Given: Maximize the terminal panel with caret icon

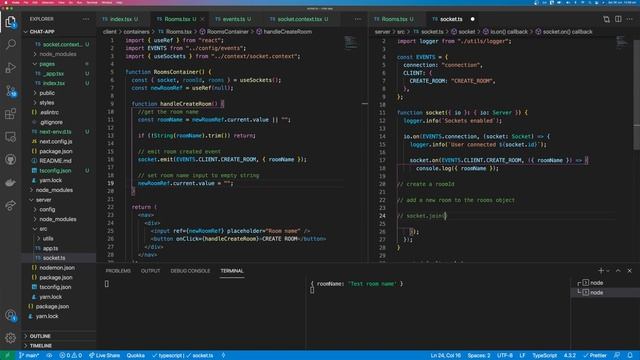Looking at the screenshot, I should [618, 271].
